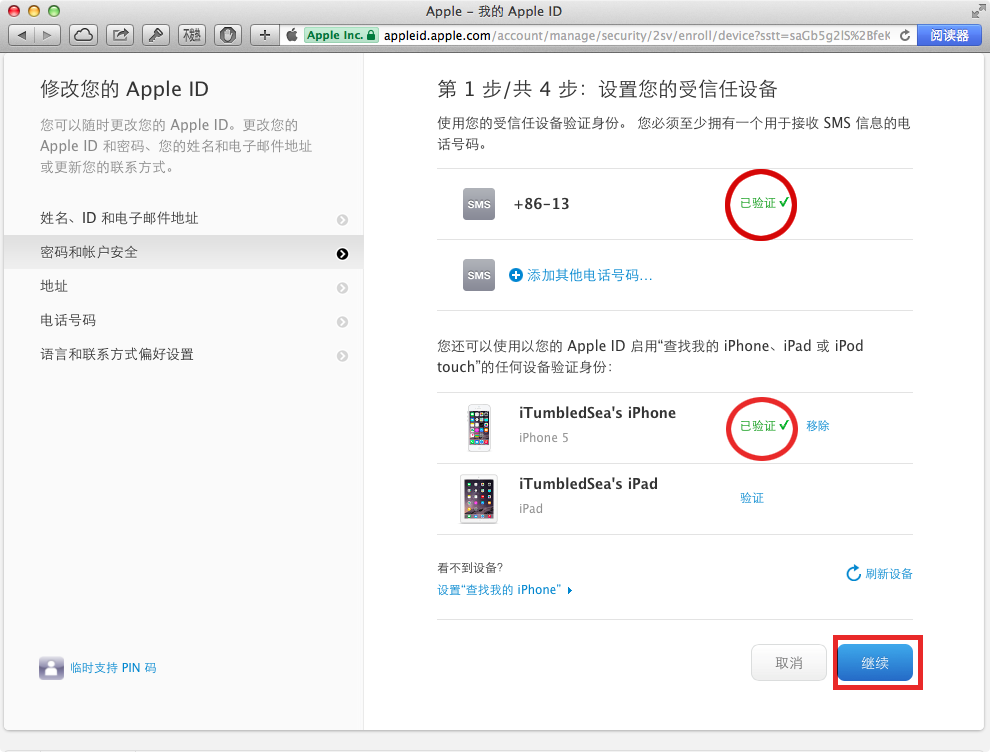Image resolution: width=990 pixels, height=752 pixels.
Task: Click the iTumbledSea's iPad device name
Action: click(x=588, y=484)
